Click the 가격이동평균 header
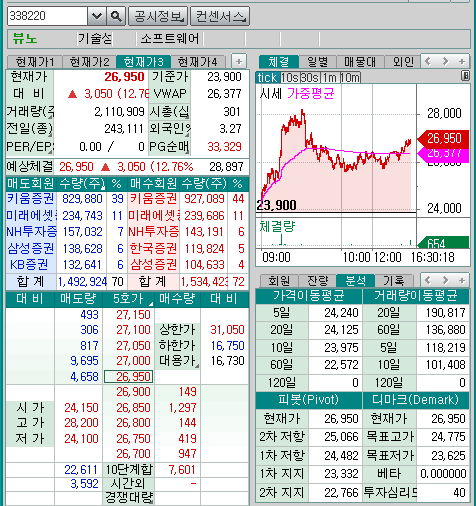The height and width of the screenshot is (506, 476). coord(309,296)
